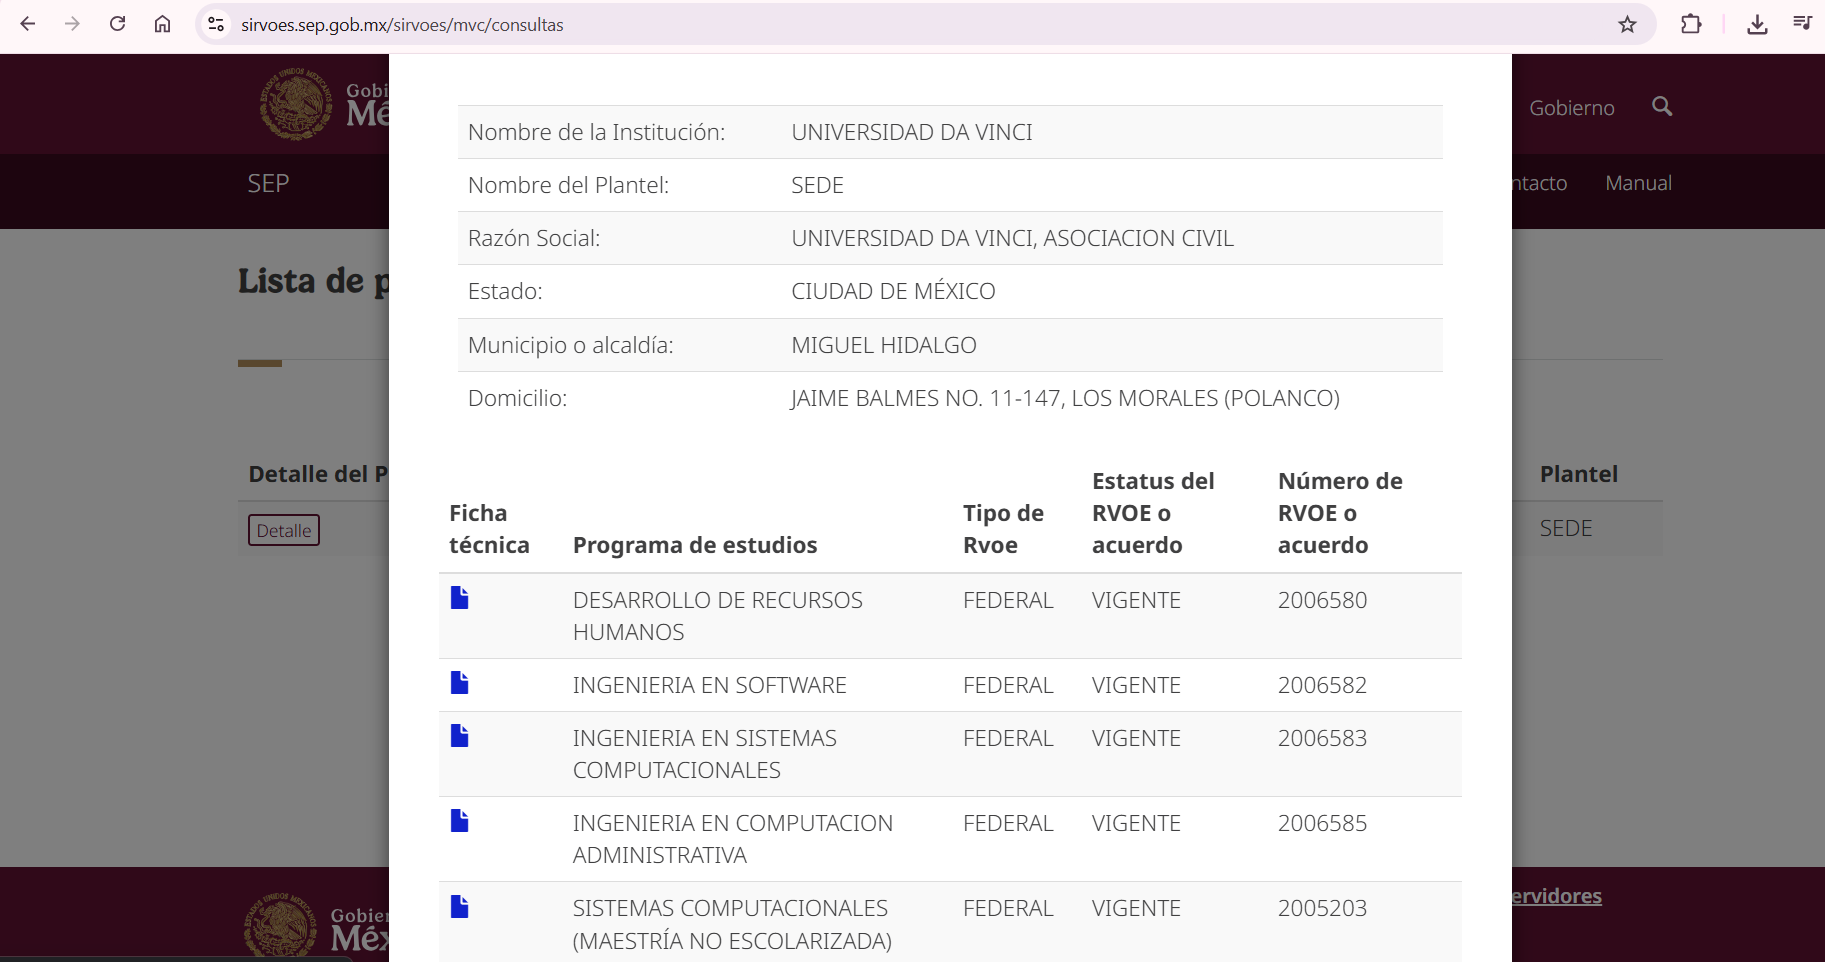Open the SEP menu item
The height and width of the screenshot is (962, 1825).
(x=268, y=183)
